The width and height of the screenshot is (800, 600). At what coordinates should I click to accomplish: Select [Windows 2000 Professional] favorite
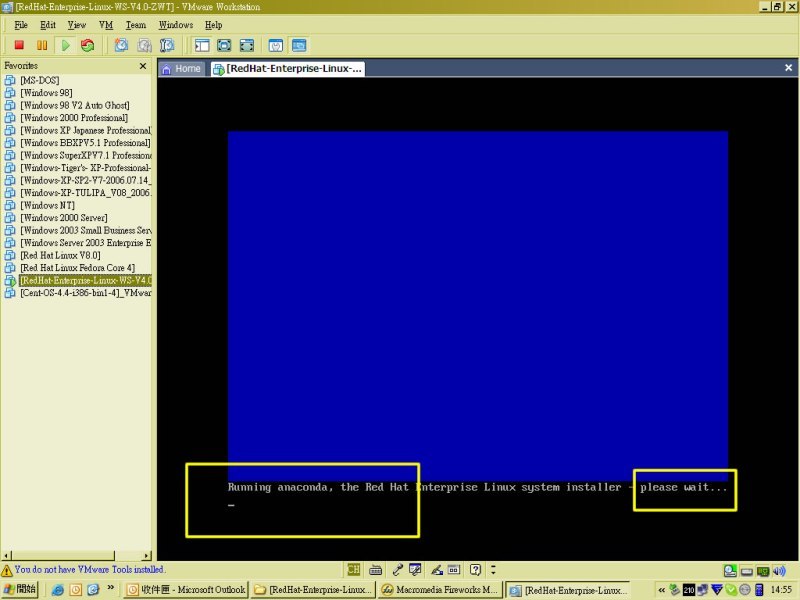[74, 118]
